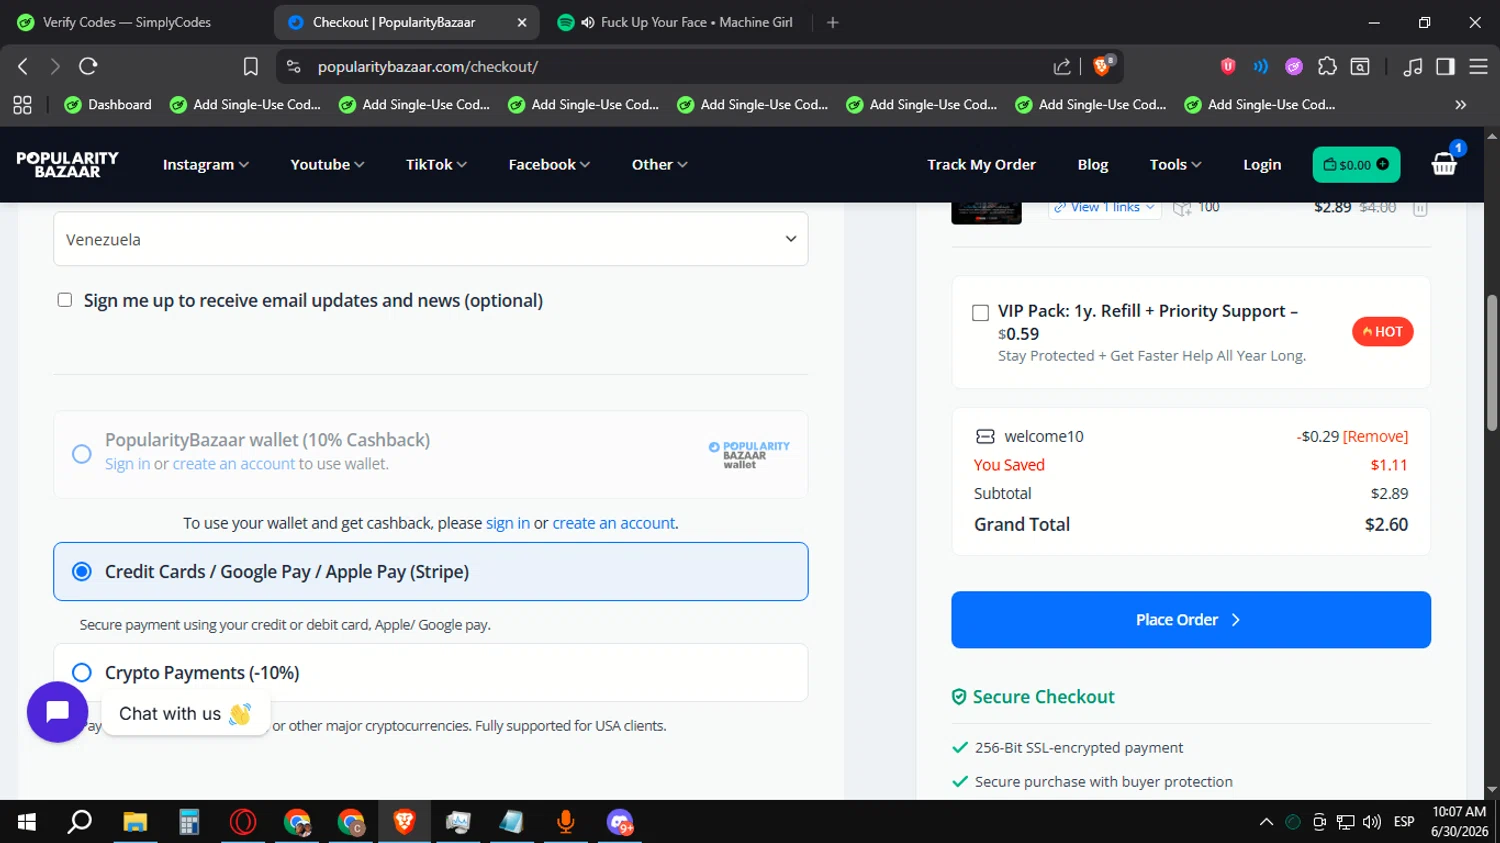1500x843 pixels.
Task: Open the Opera browser in the taskbar
Action: (x=243, y=822)
